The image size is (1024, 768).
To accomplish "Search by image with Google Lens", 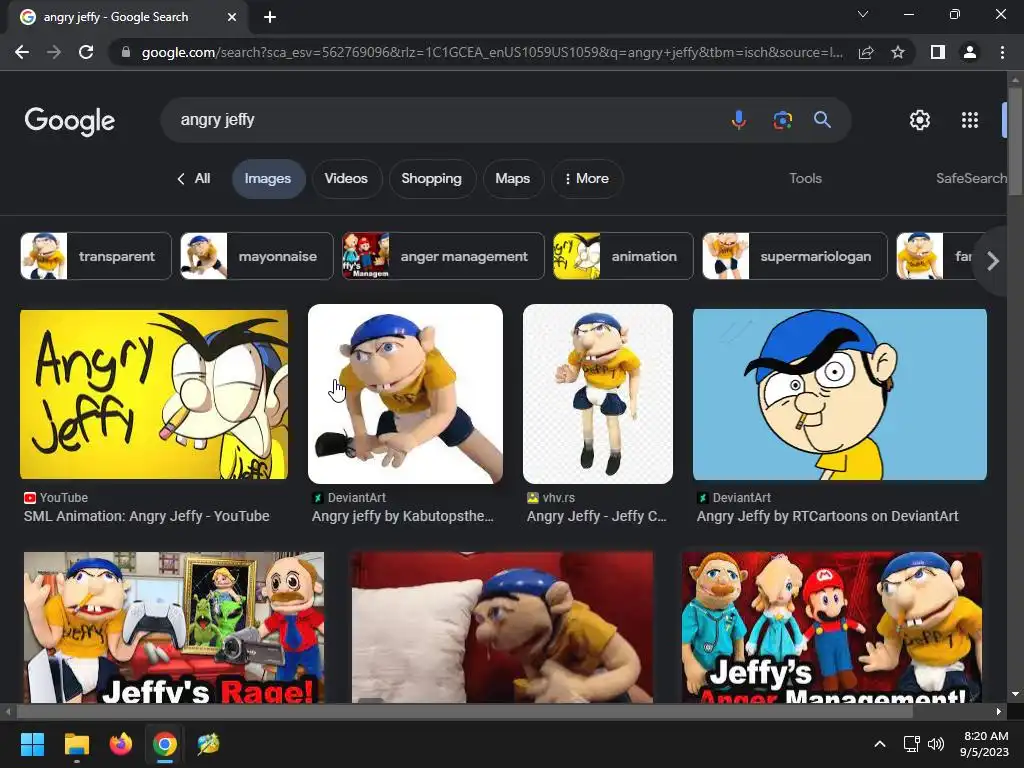I will [782, 120].
